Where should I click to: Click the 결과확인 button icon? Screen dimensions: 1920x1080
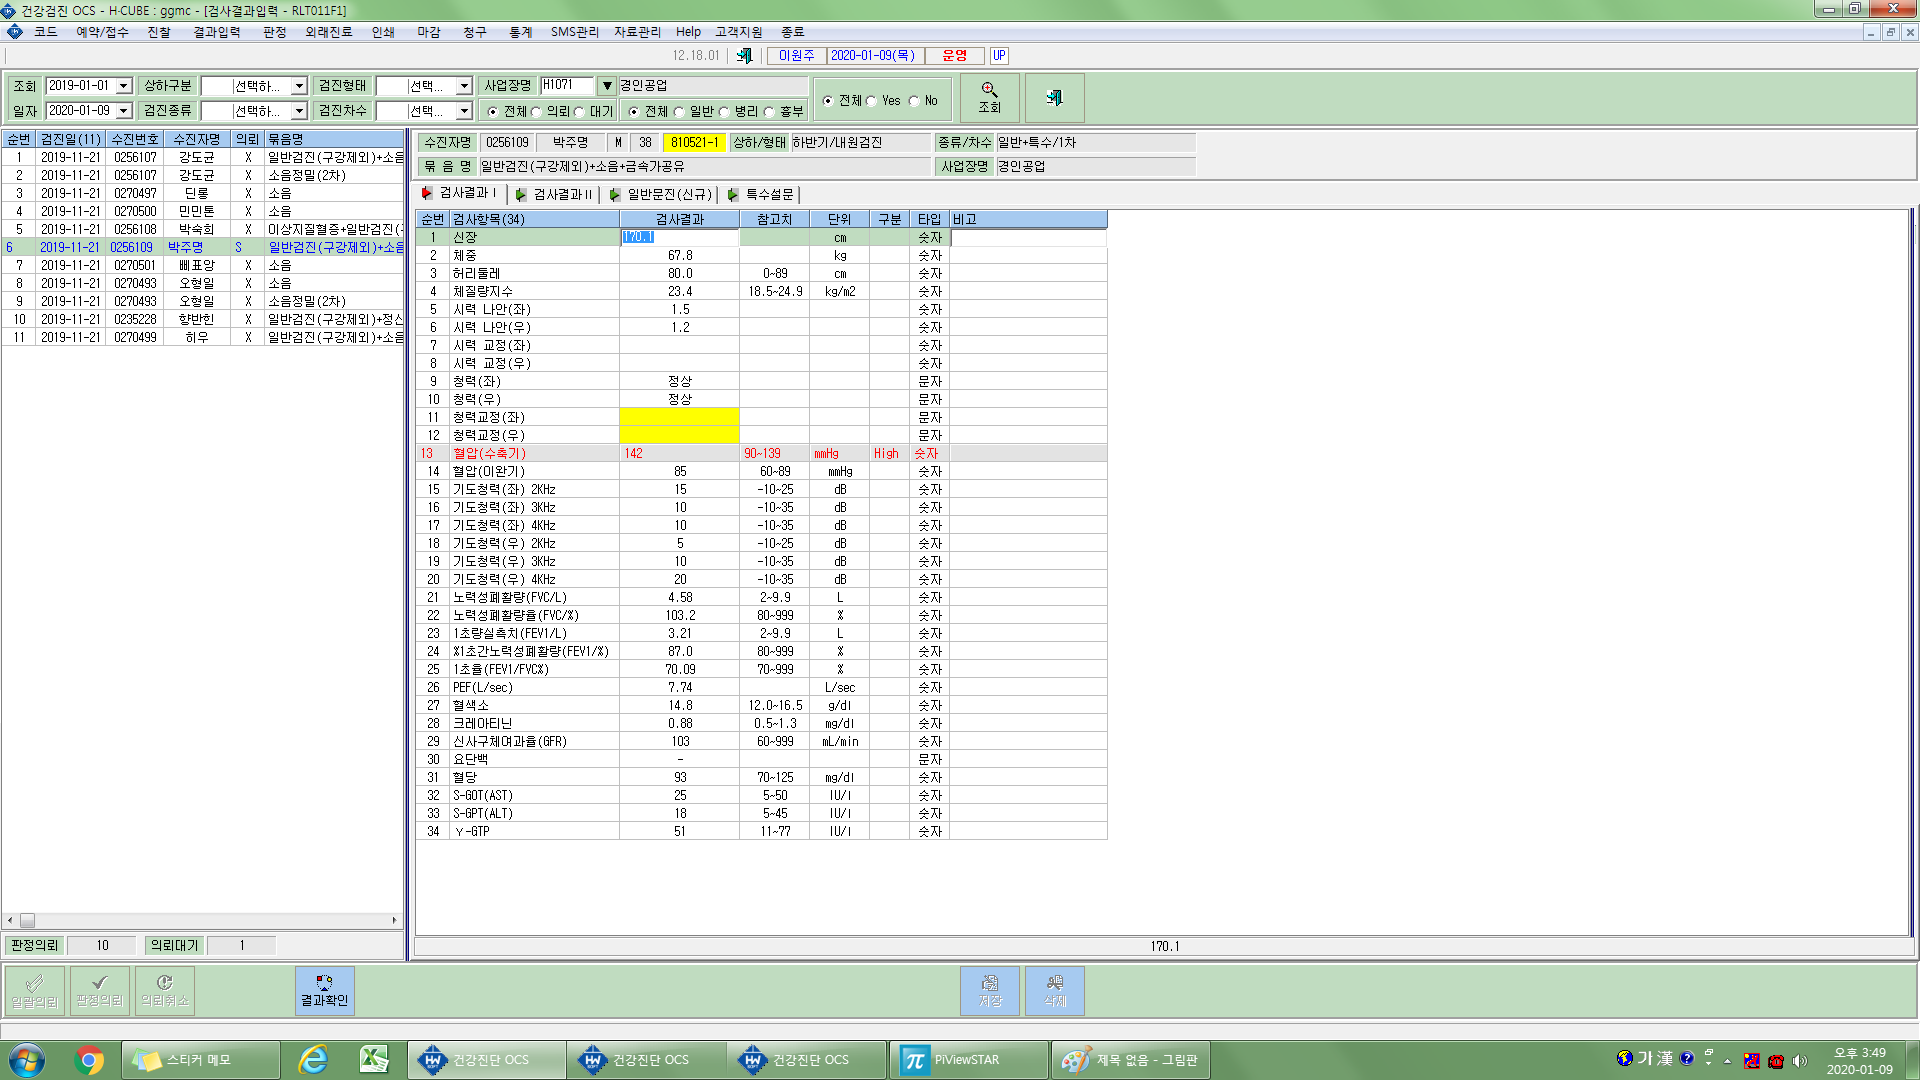tap(324, 990)
